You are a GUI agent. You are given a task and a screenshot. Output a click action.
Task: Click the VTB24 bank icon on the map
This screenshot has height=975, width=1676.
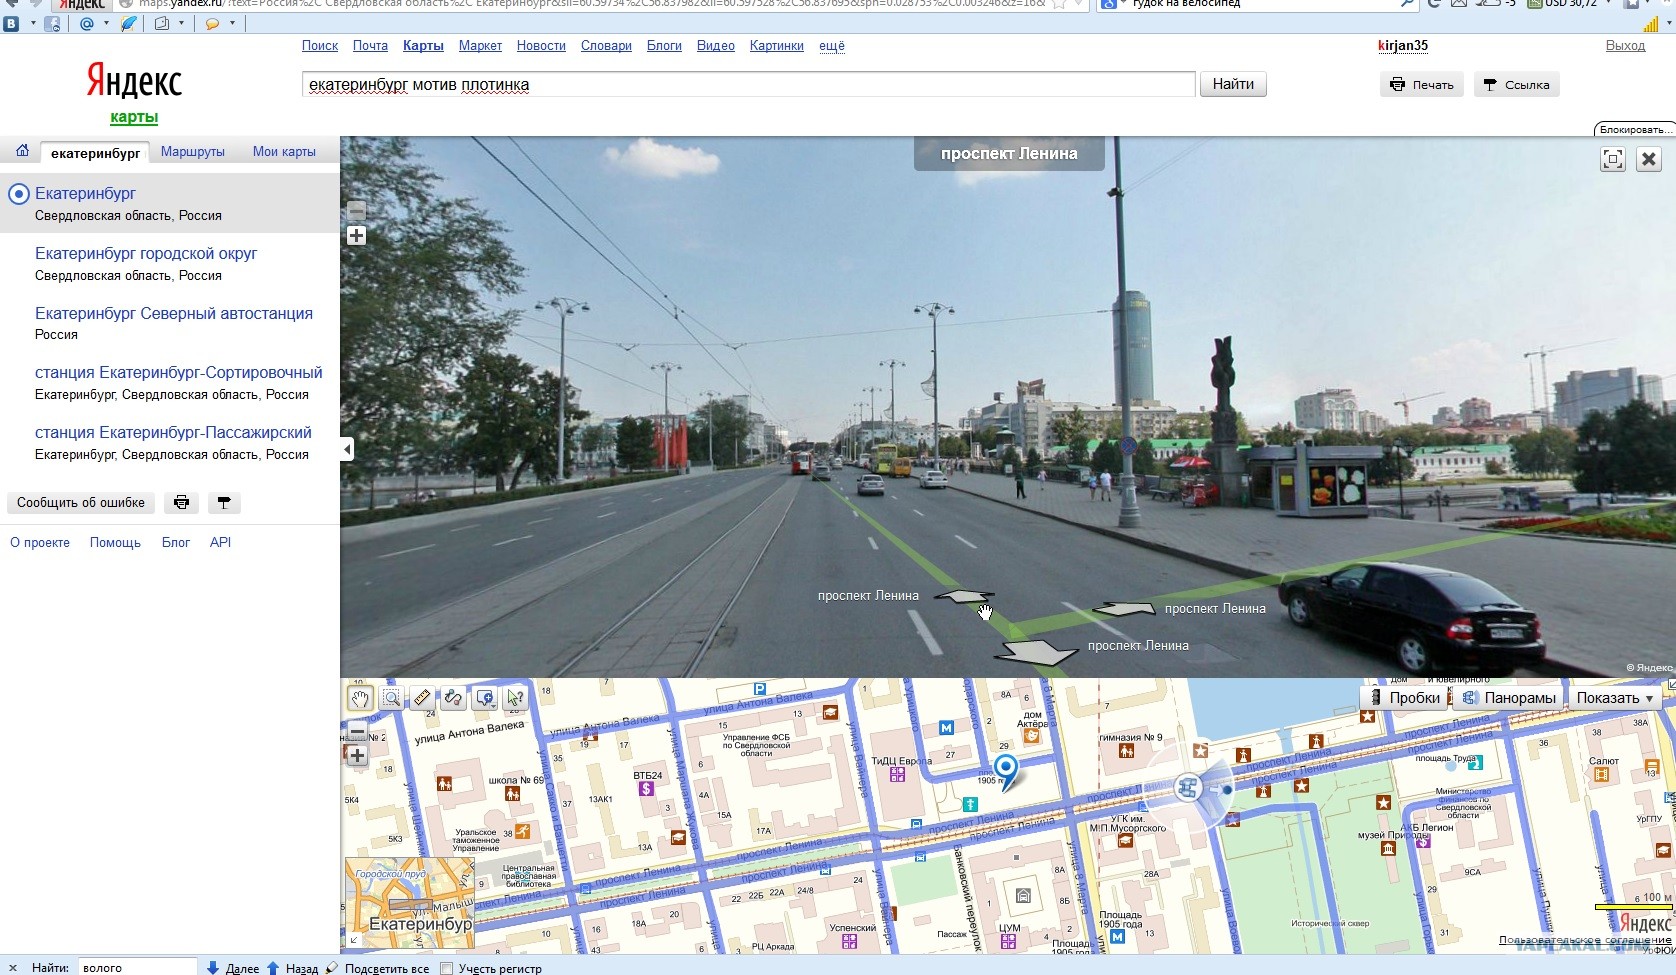[x=646, y=789]
